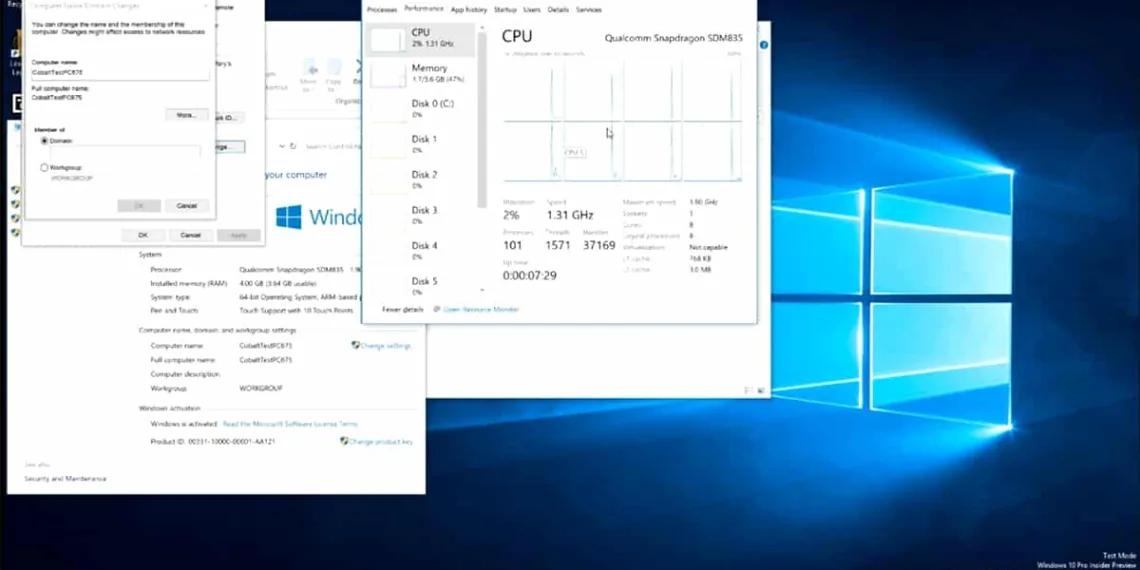Open the App history tab
Viewport: 1140px width, 570px height.
468,9
